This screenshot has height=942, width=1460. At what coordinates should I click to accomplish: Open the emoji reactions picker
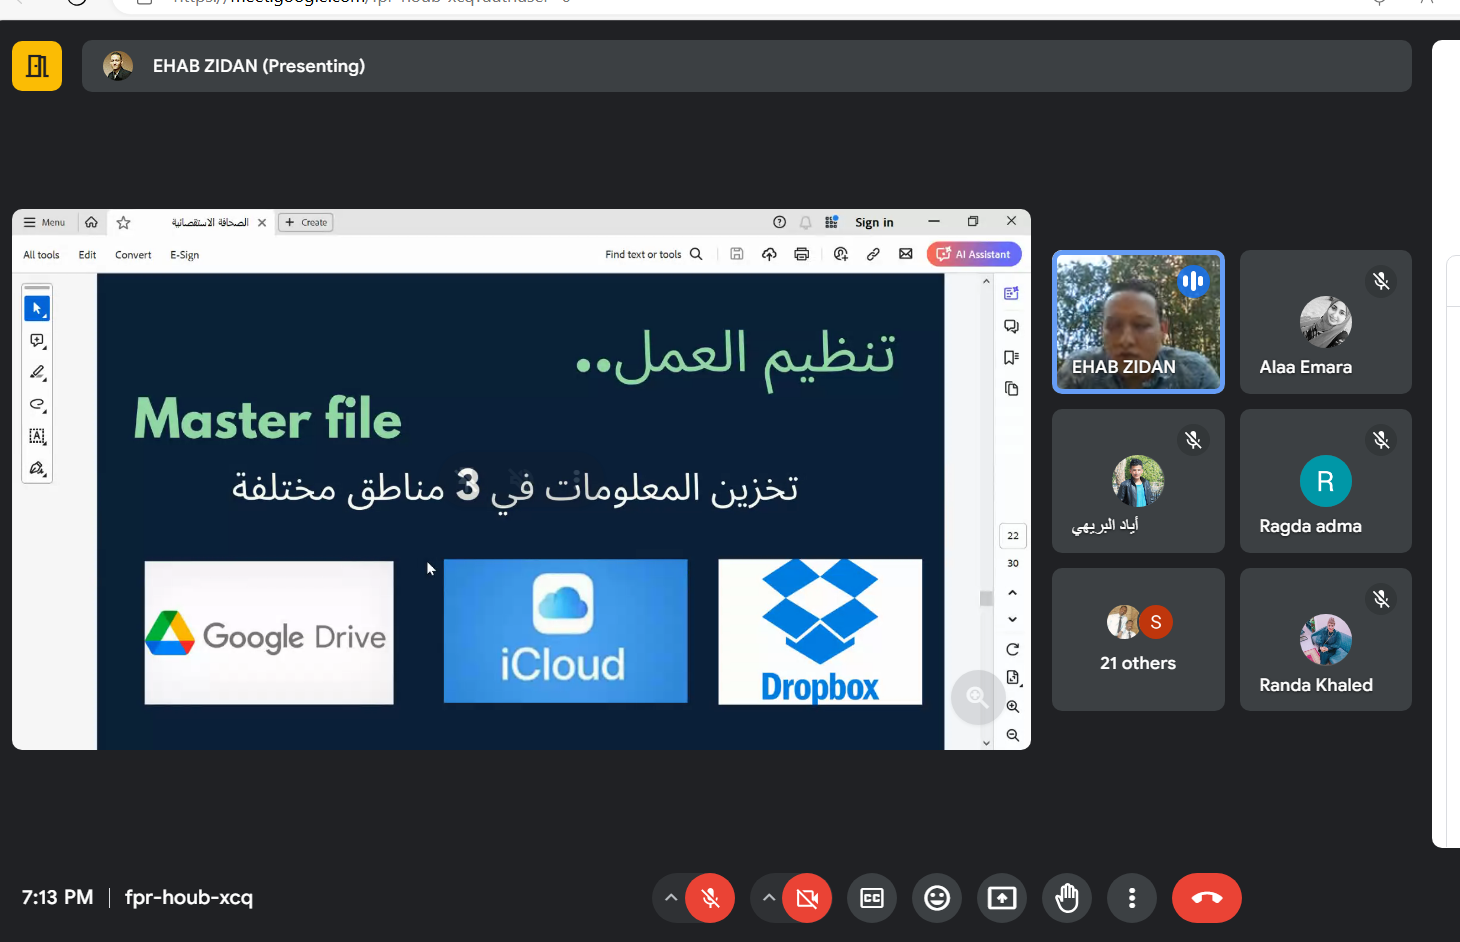937,898
